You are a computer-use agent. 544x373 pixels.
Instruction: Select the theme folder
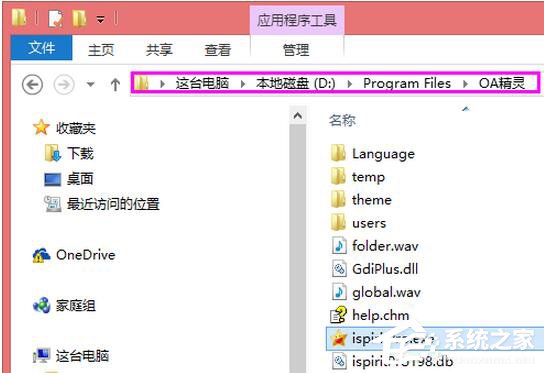click(372, 200)
